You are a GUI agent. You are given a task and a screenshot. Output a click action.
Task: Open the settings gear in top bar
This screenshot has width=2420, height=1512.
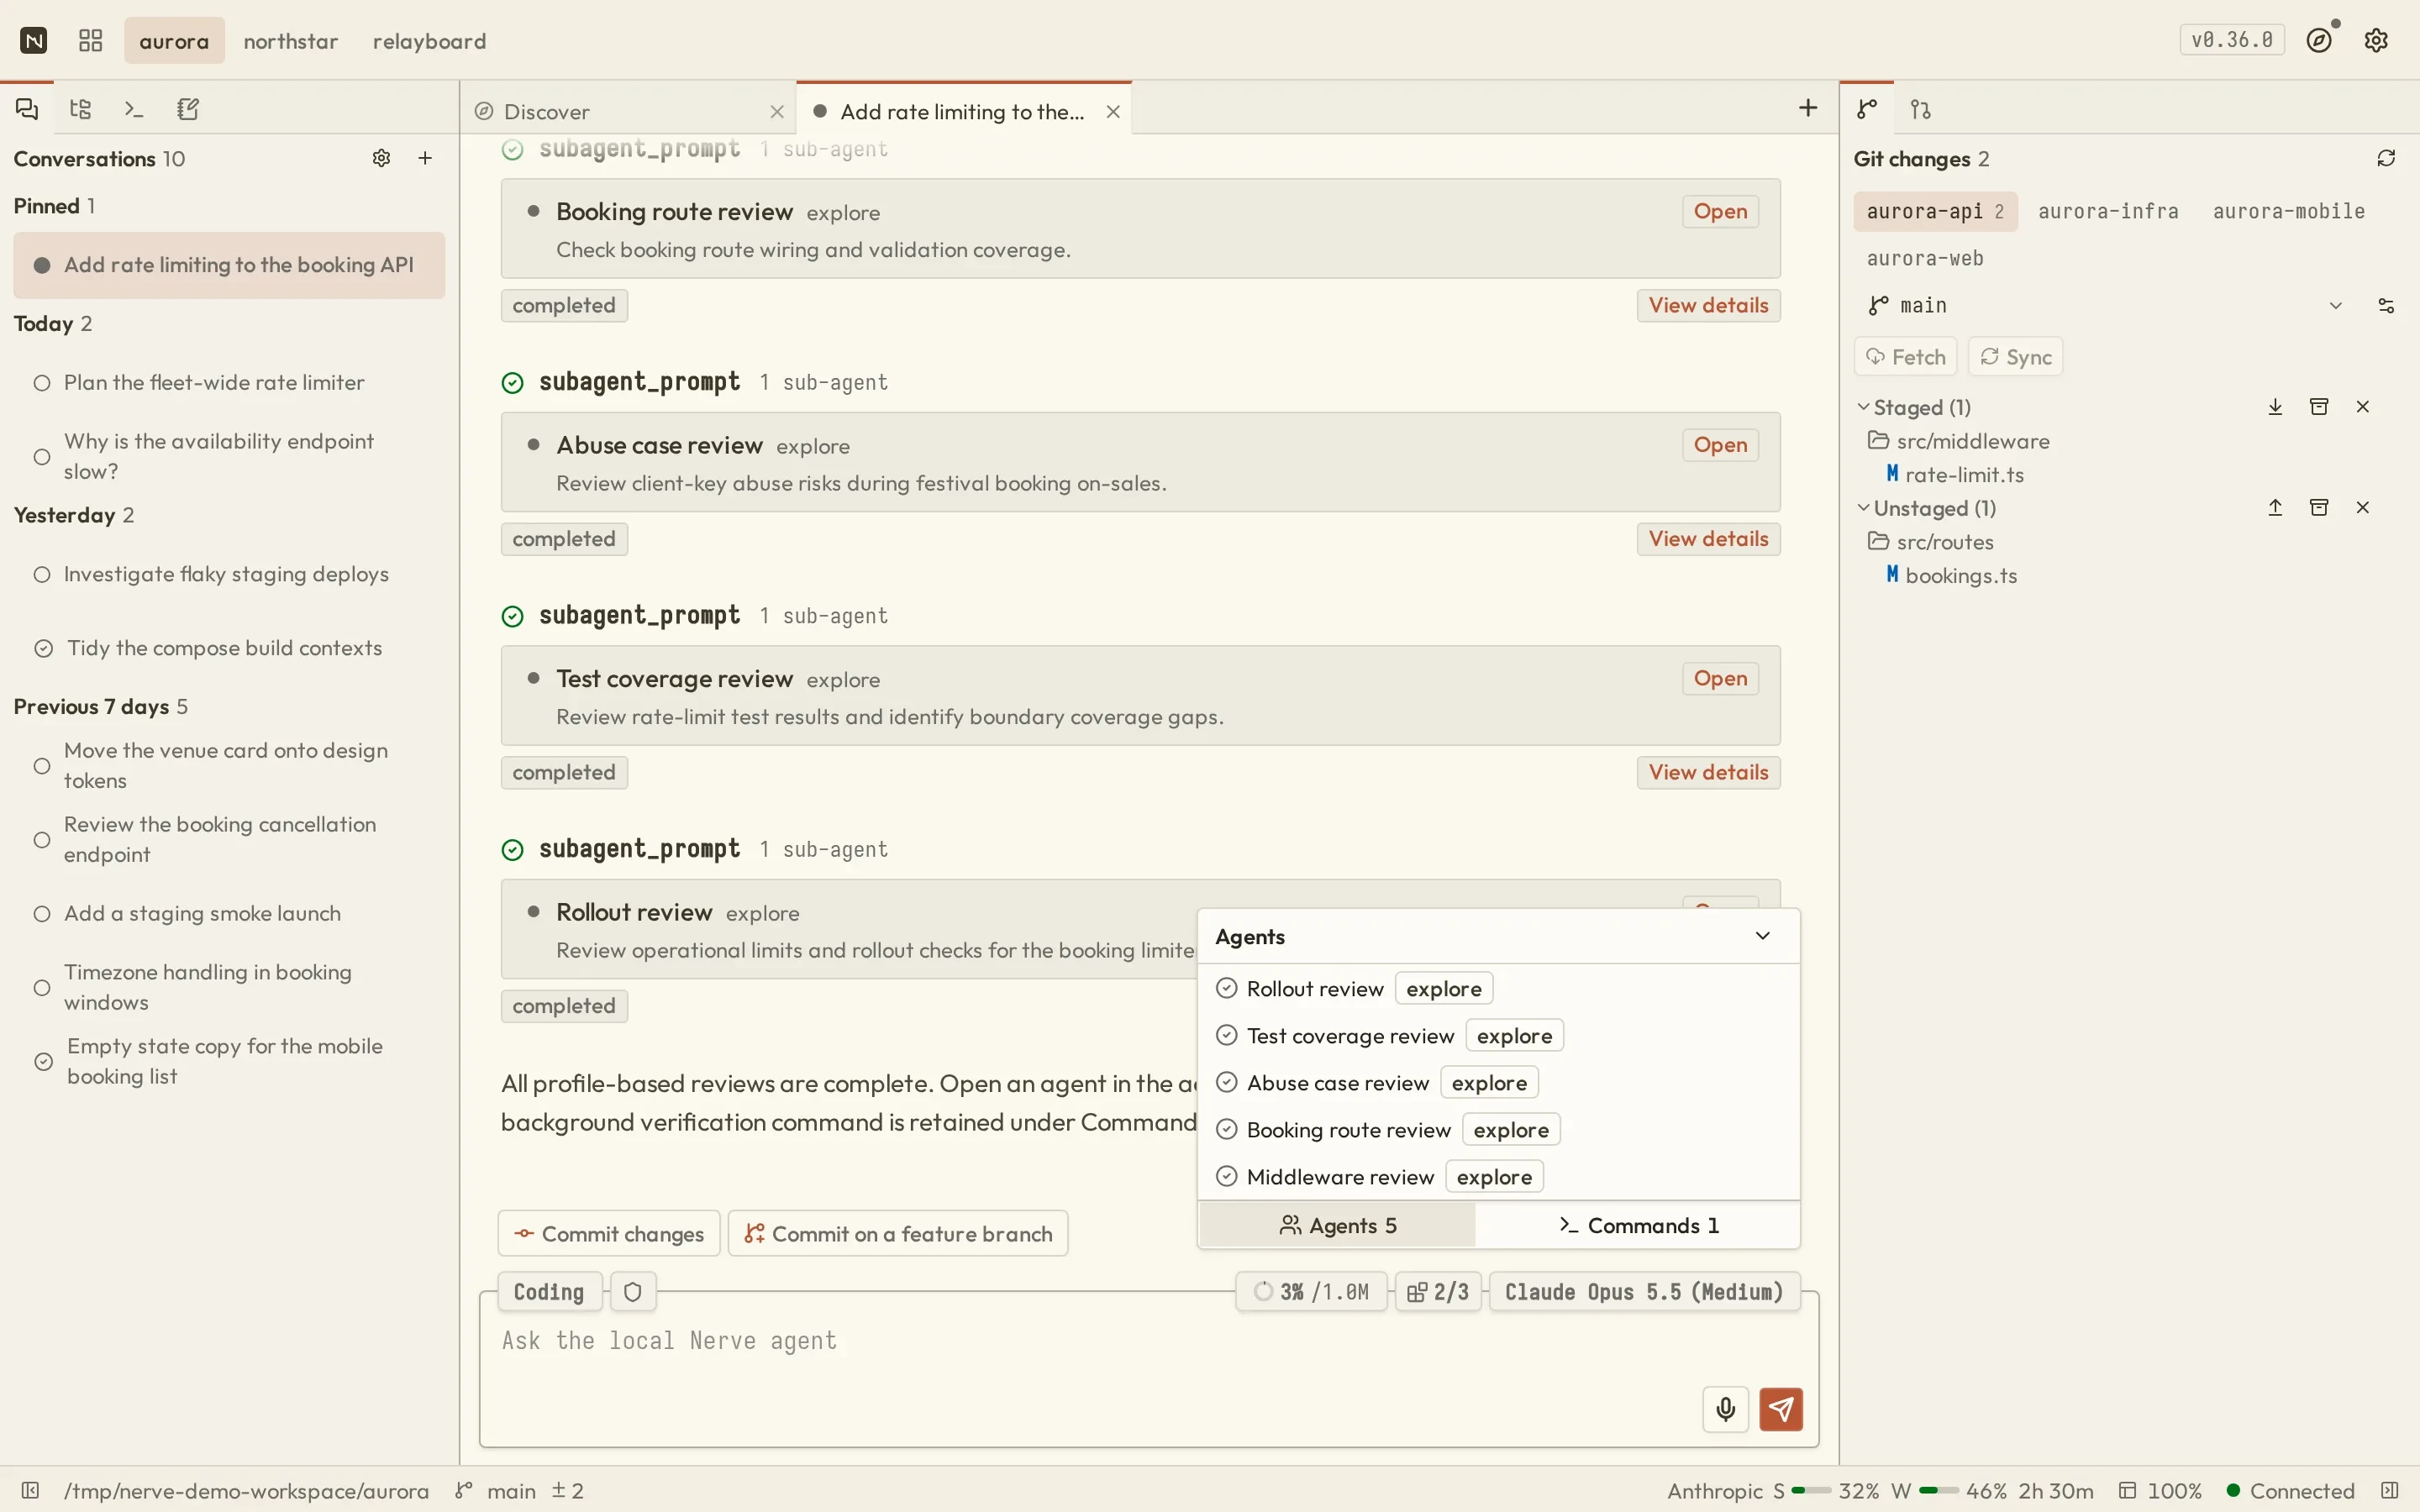(2376, 40)
